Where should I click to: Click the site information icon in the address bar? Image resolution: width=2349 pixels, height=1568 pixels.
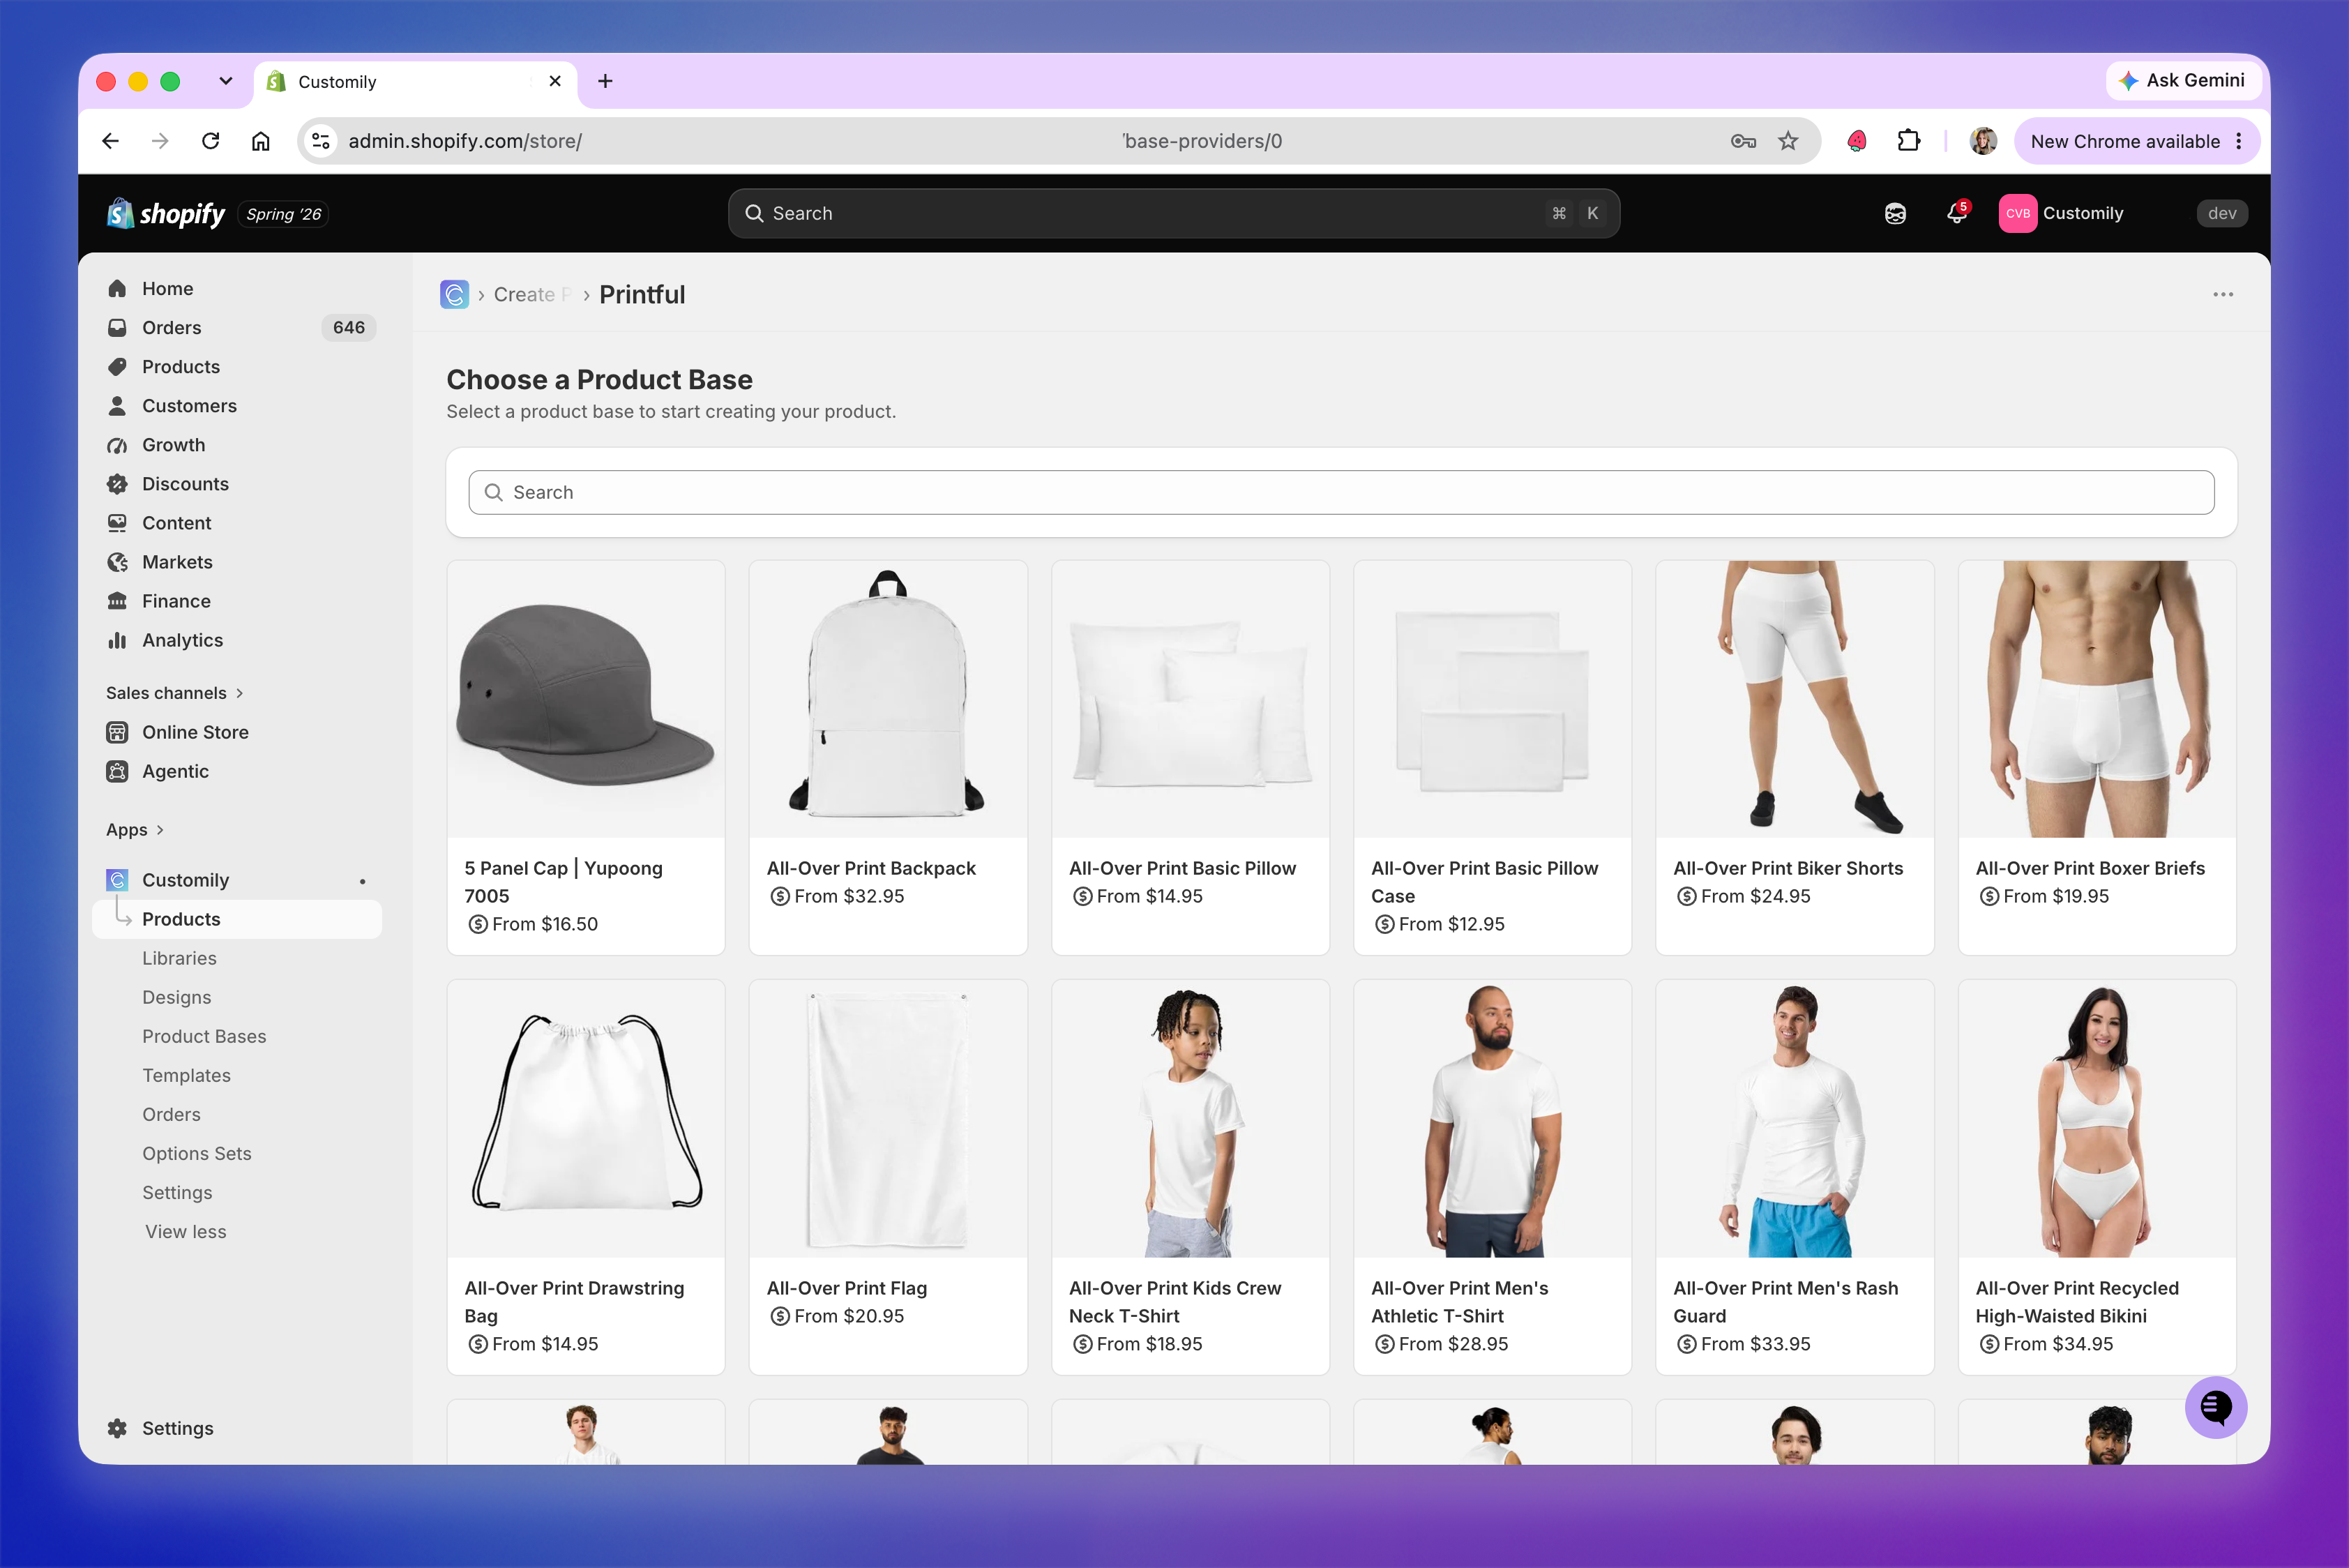pos(321,141)
